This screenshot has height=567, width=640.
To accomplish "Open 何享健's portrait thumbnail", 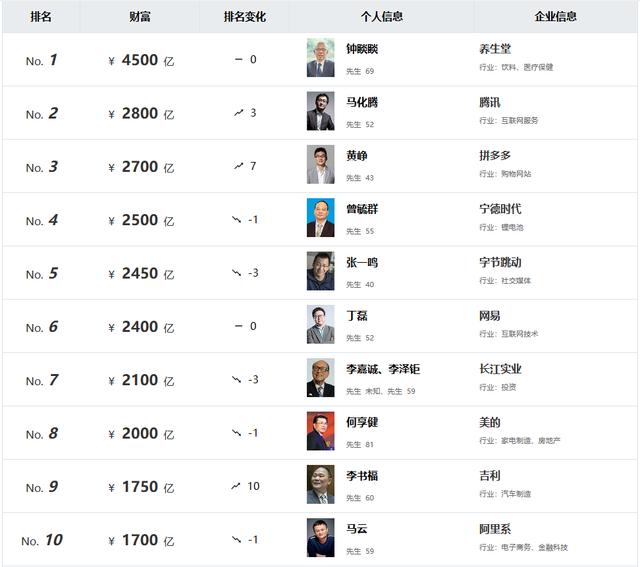I will tap(320, 431).
